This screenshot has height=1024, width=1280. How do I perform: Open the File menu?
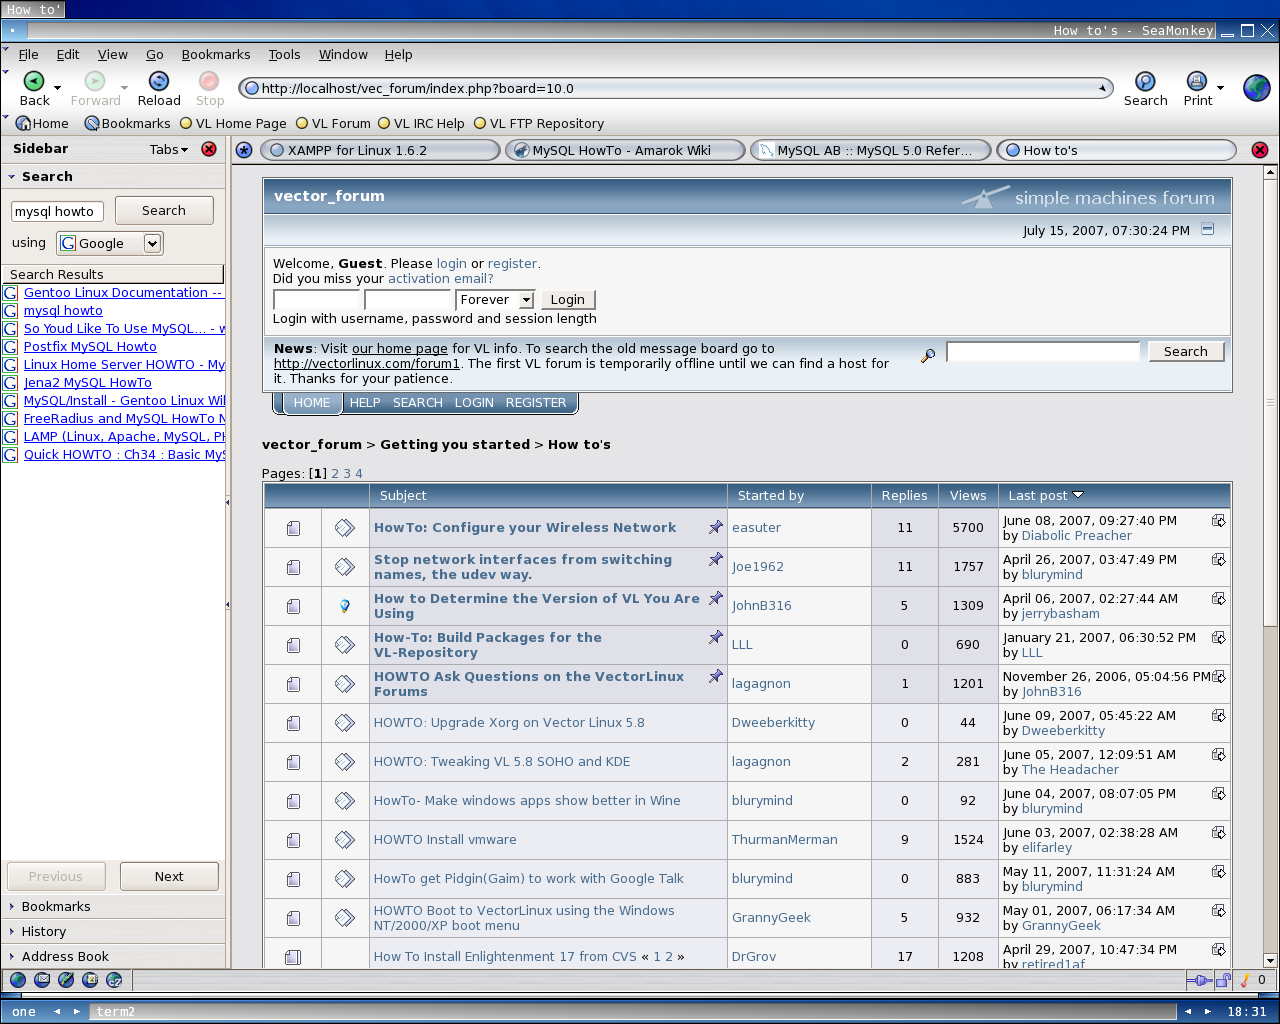click(29, 54)
